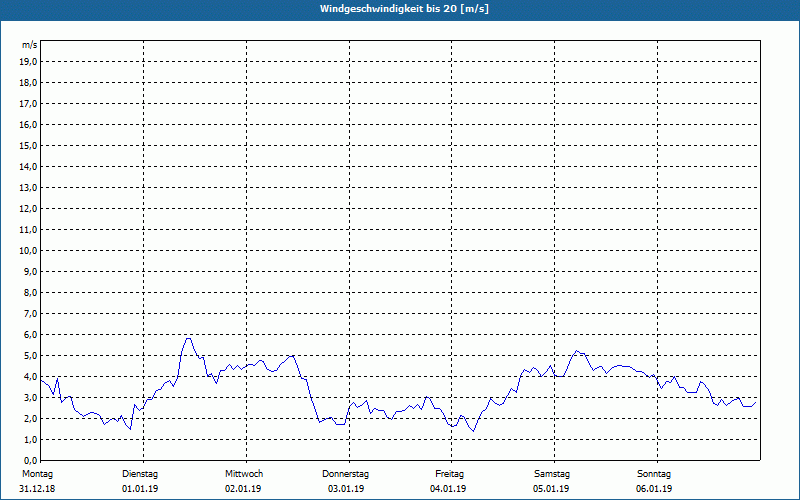Click the 2,0 y-axis label
Viewport: 800px width, 500px height.
(x=30, y=418)
